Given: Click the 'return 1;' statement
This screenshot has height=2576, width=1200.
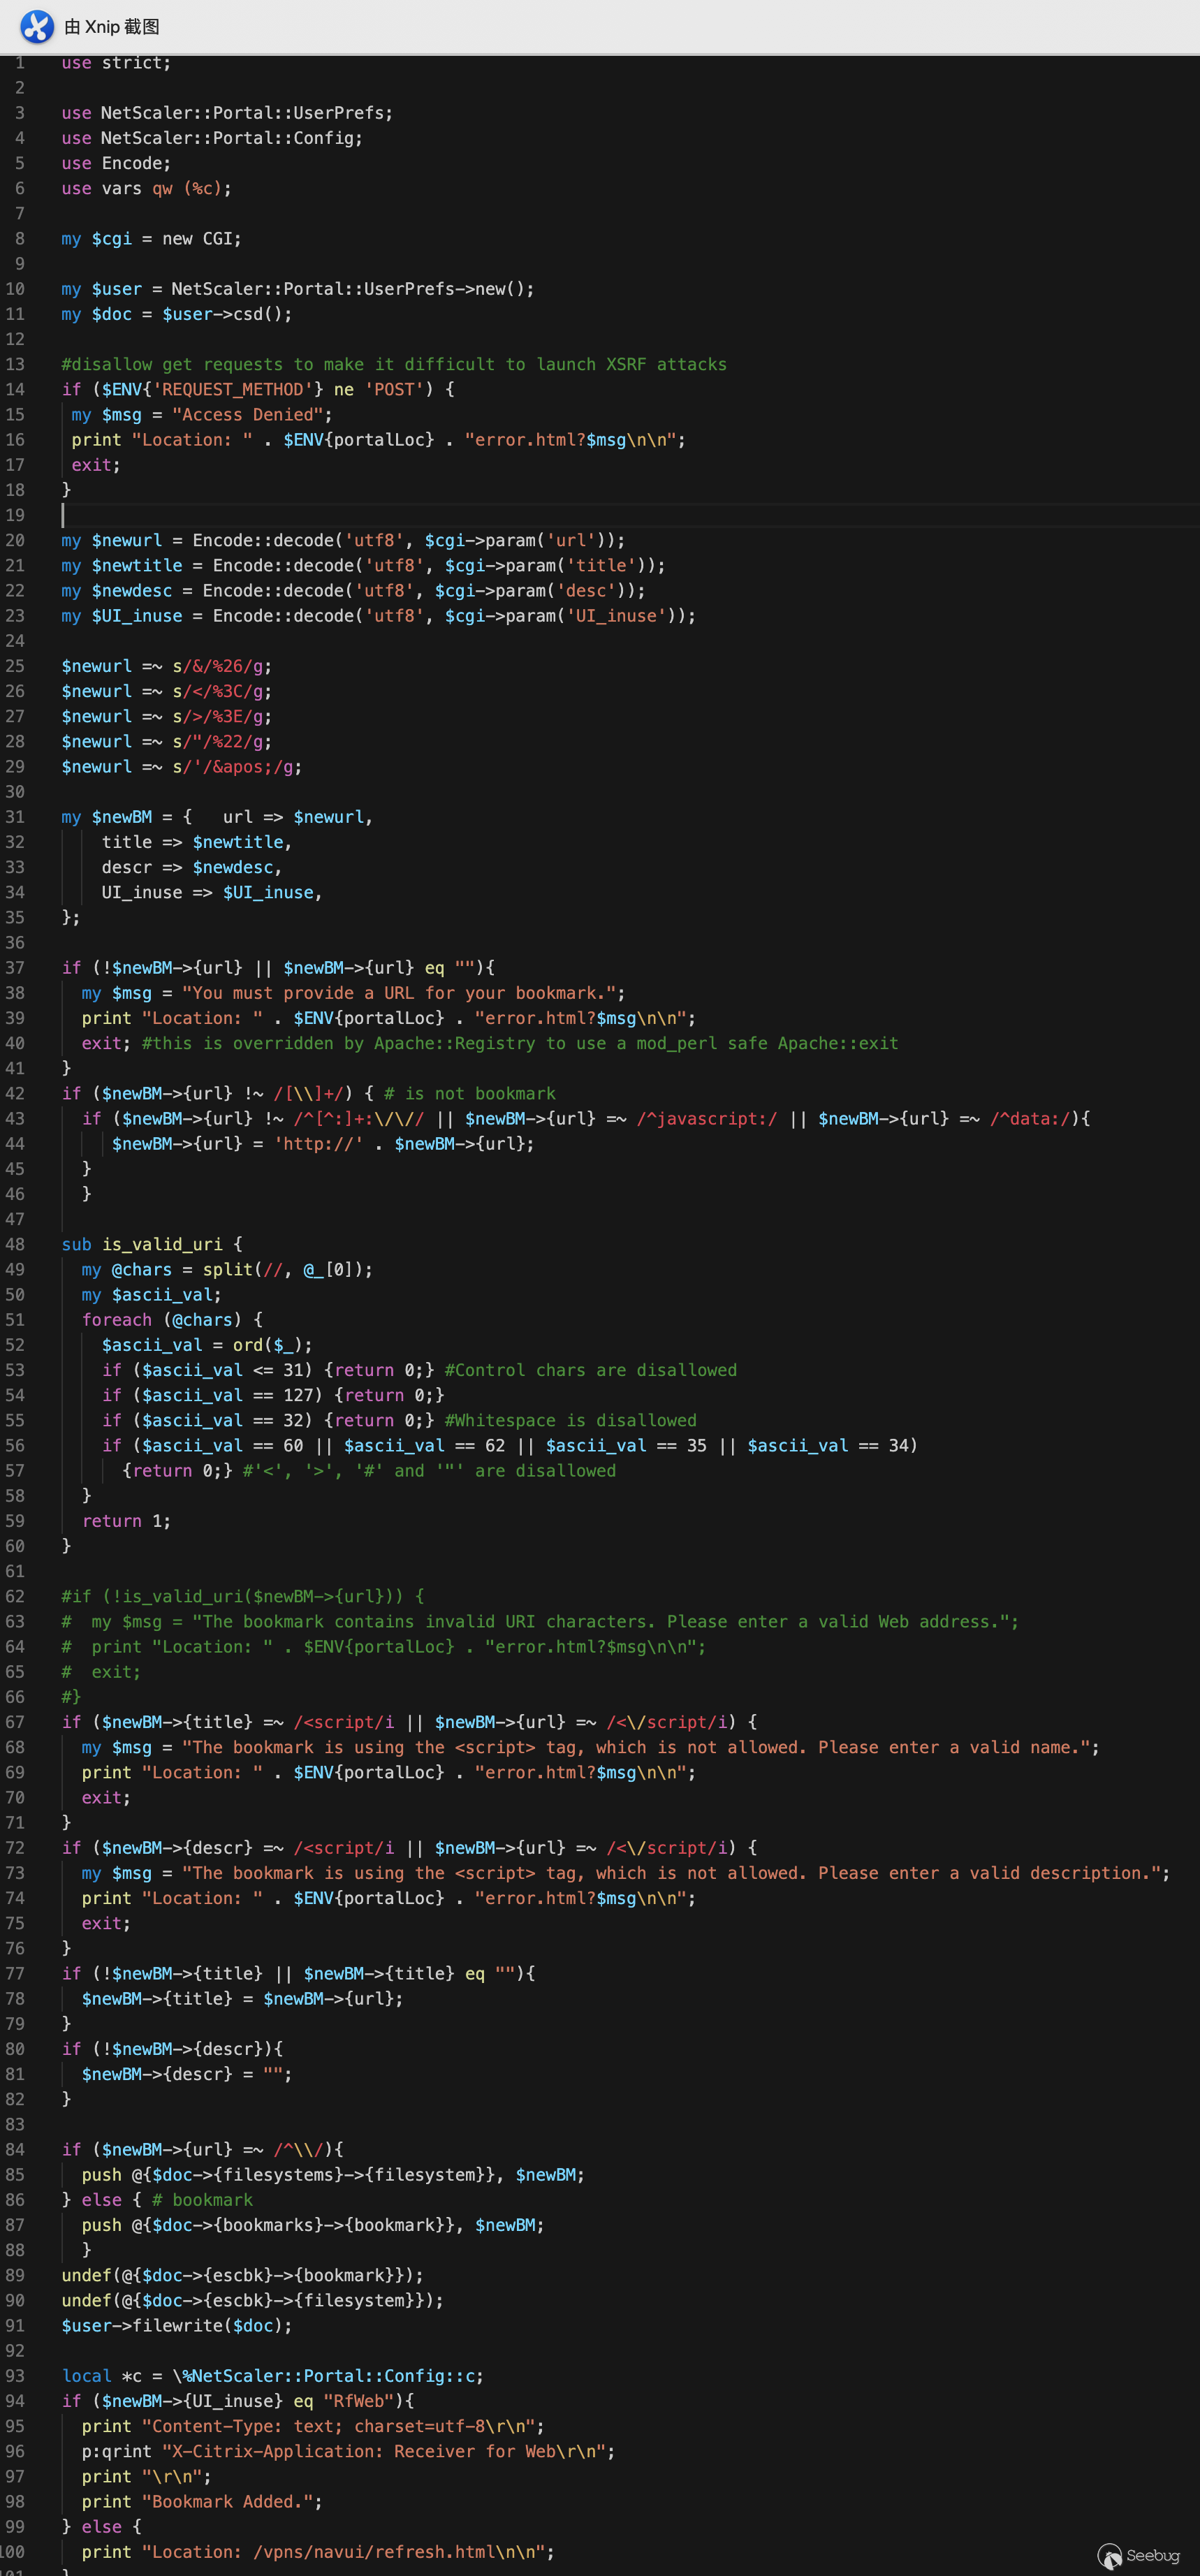Looking at the screenshot, I should (126, 1521).
